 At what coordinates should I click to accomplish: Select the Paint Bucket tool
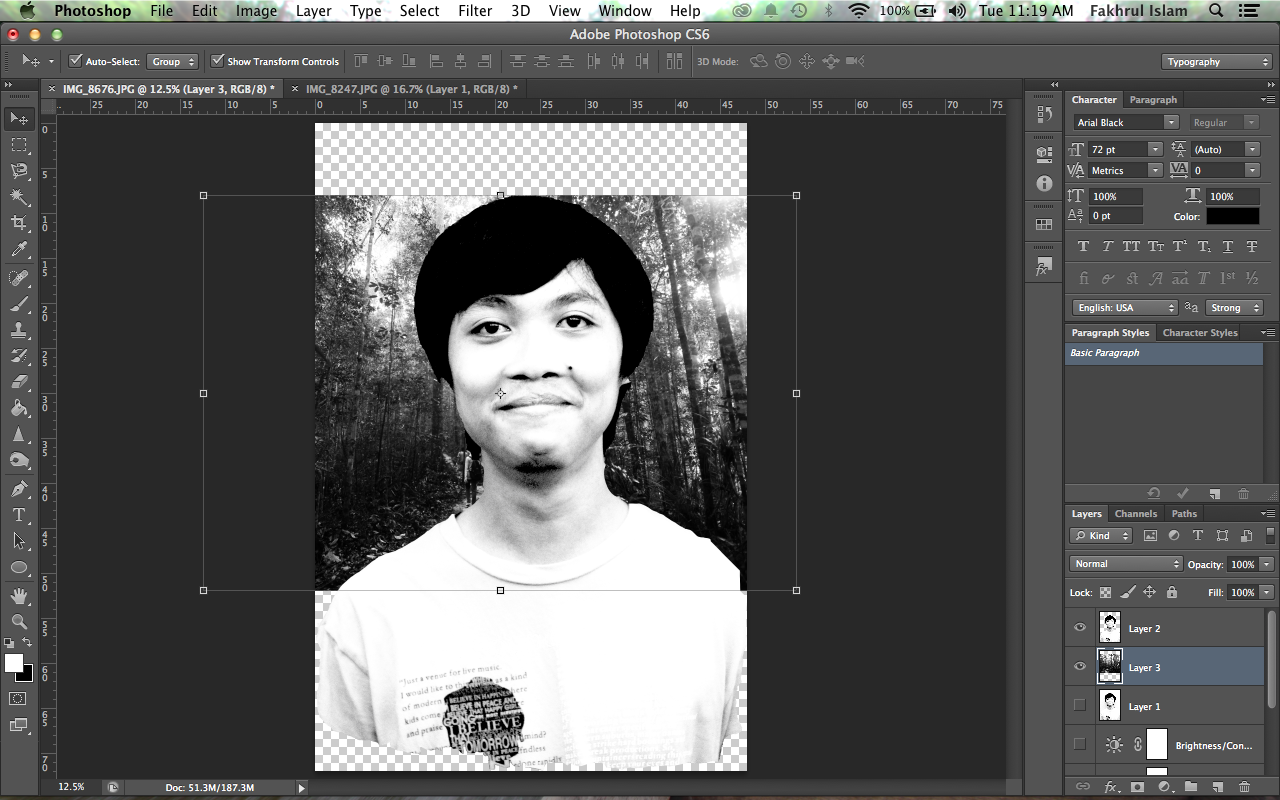pos(19,408)
